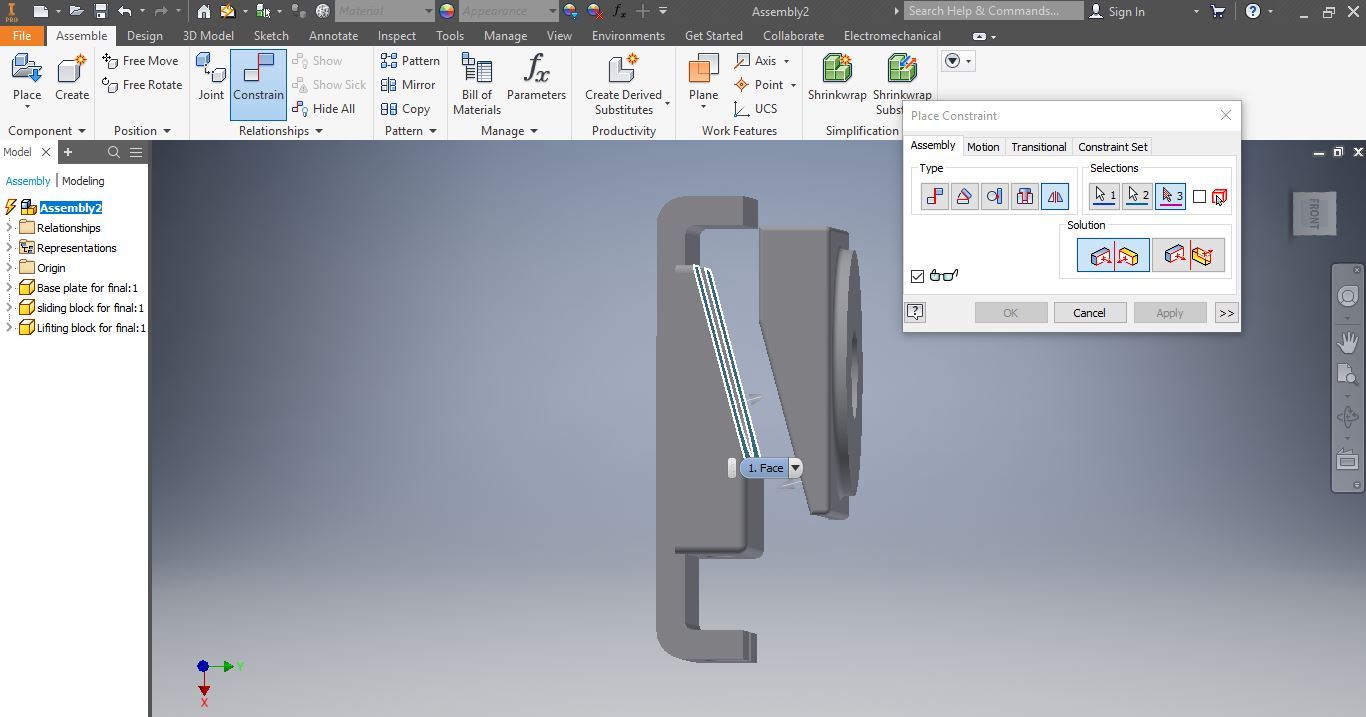Screen dimensions: 1366x717
Task: Switch to Modeling browser view
Action: point(83,181)
